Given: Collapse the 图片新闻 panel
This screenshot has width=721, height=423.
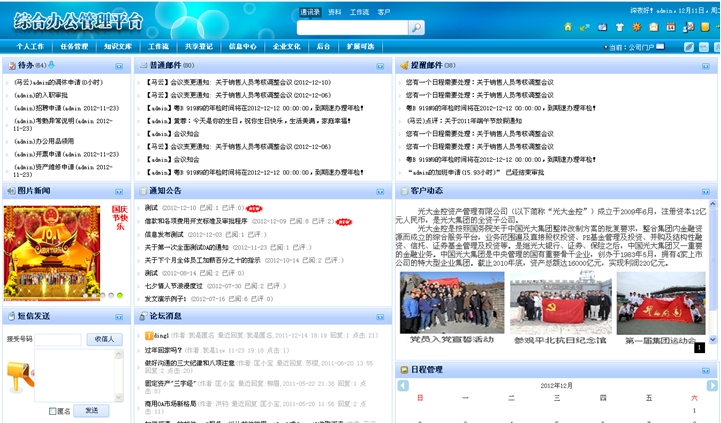Looking at the screenshot, I should click(119, 192).
